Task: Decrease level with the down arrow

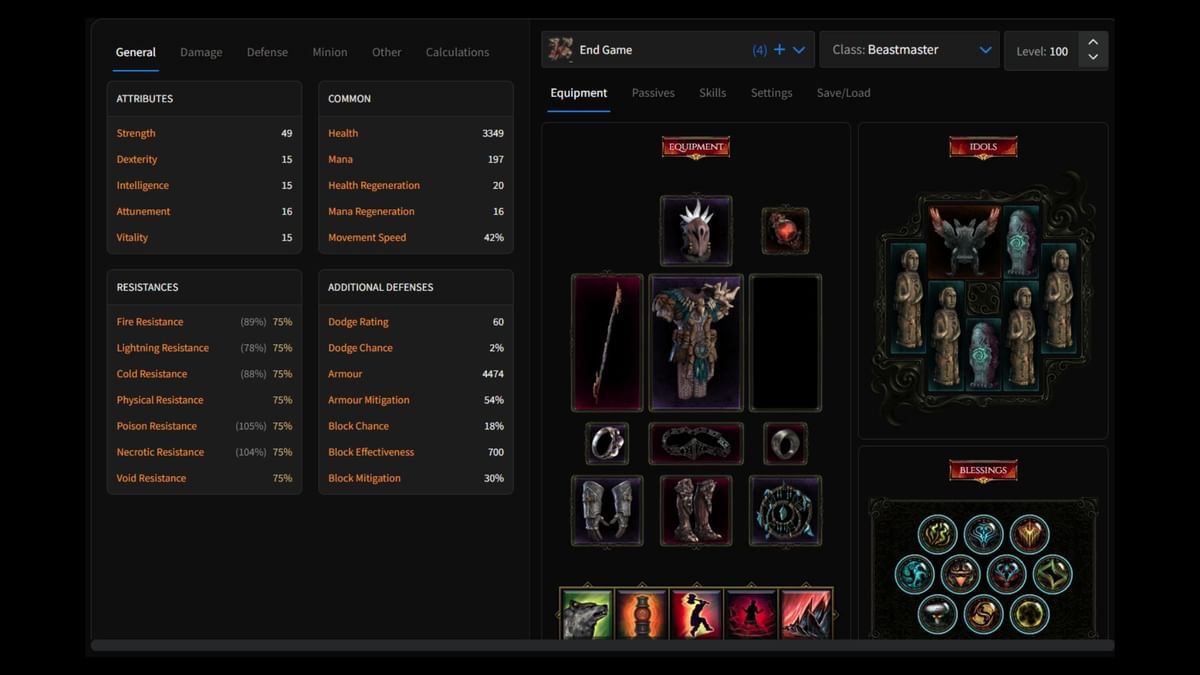Action: (1093, 58)
